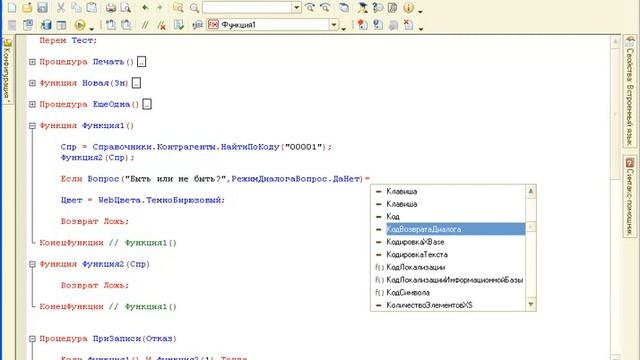This screenshot has width=640, height=360.
Task: Click the yellow information icon
Action: point(408,7)
